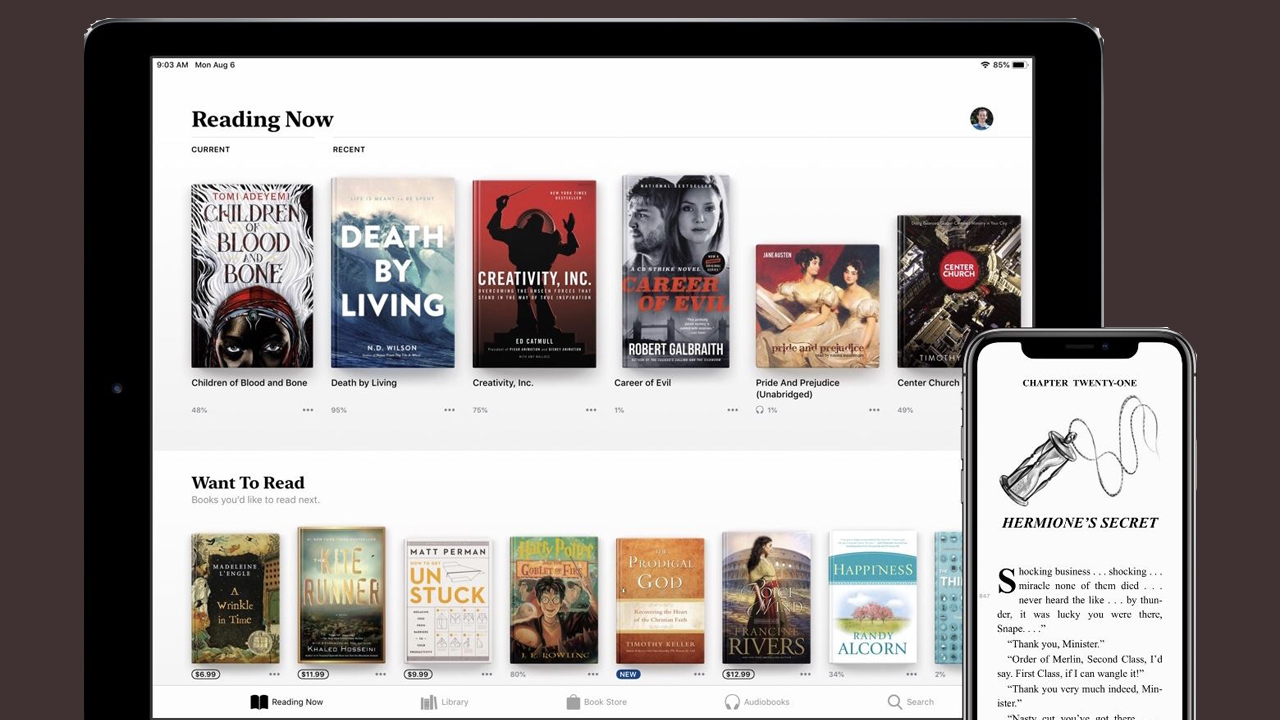
Task: Click the 'Reading Now' page heading
Action: pyautogui.click(x=262, y=120)
